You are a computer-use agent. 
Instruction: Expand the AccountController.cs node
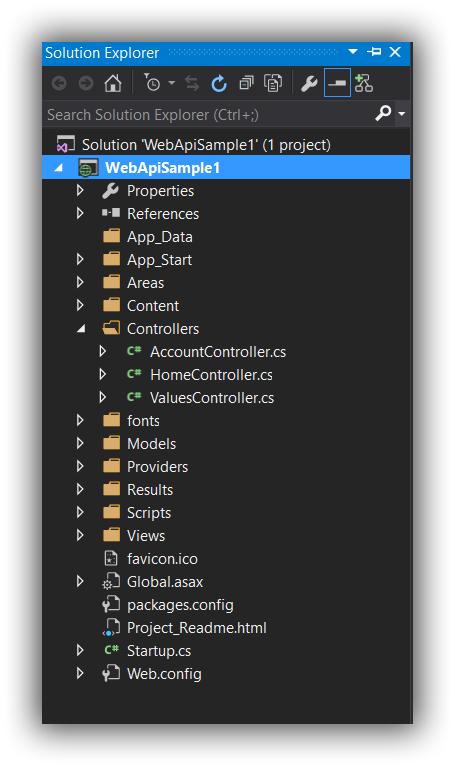(x=102, y=351)
